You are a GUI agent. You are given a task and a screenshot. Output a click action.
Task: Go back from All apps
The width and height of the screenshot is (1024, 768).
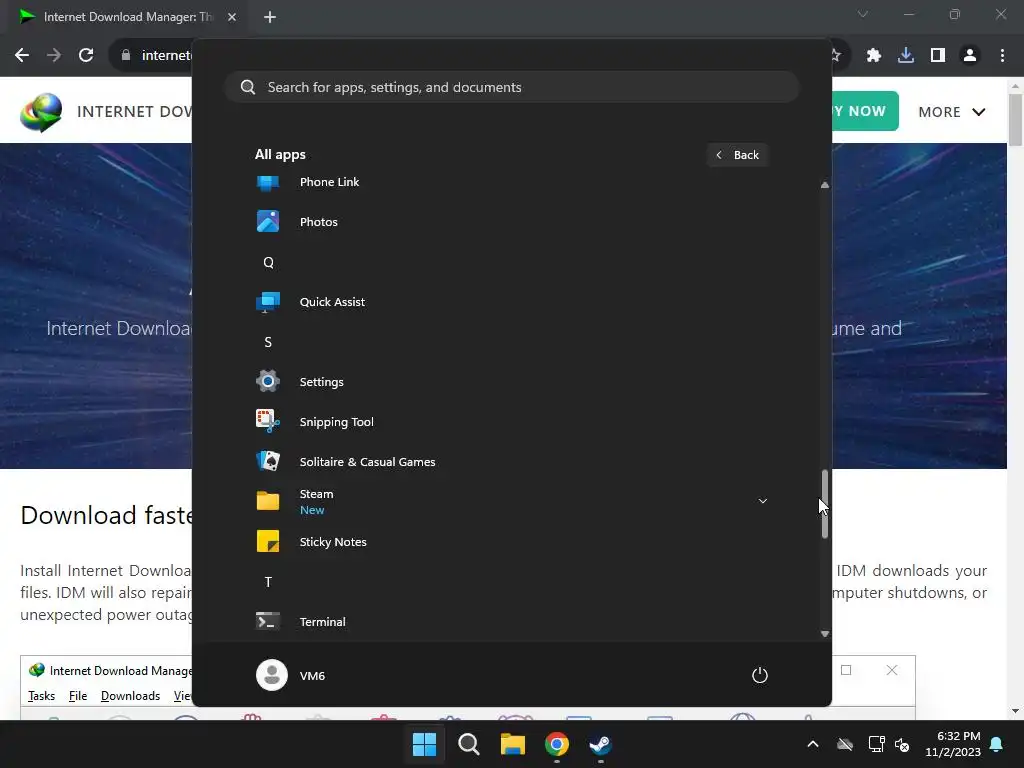(737, 155)
